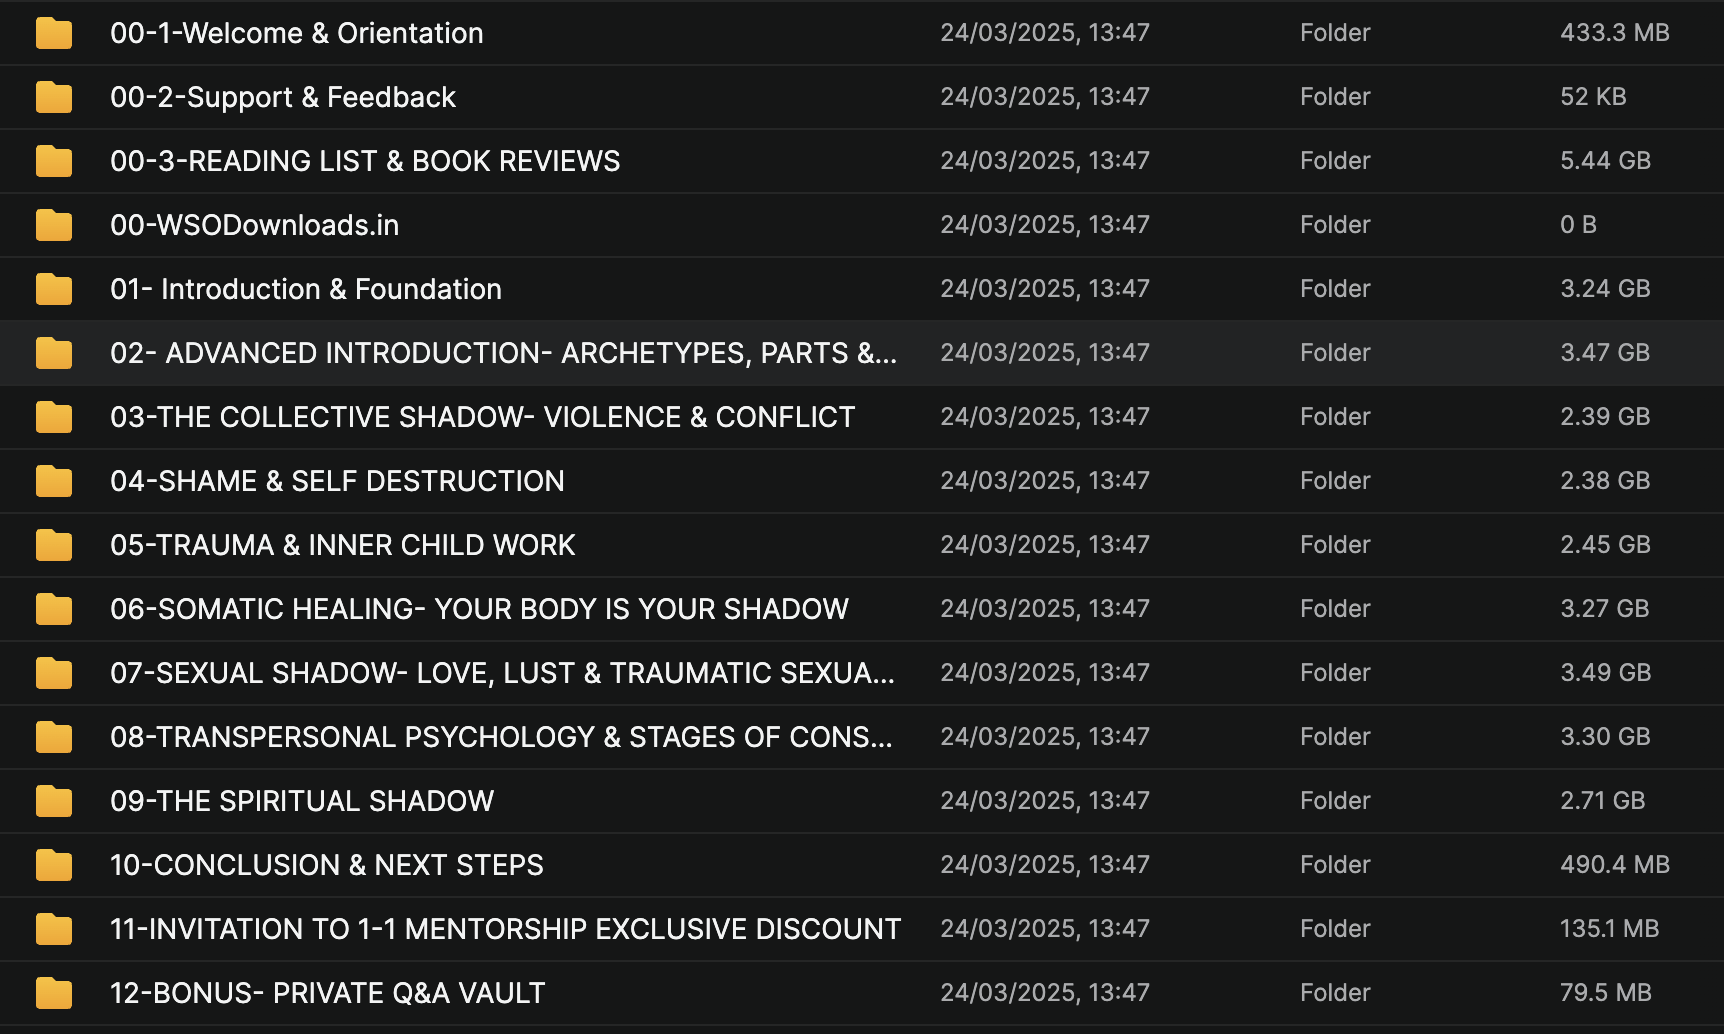Select 01- Introduction & Foundation folder name

(306, 289)
